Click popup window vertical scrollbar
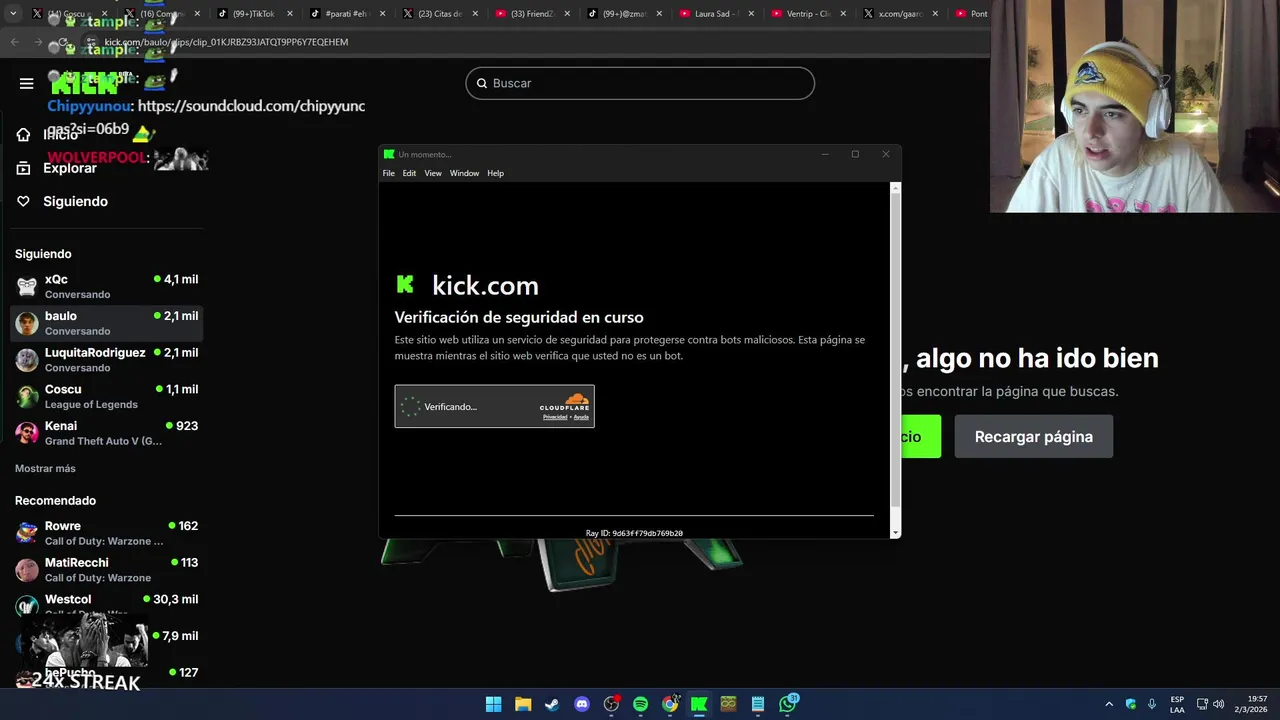The width and height of the screenshot is (1280, 720). [x=895, y=350]
